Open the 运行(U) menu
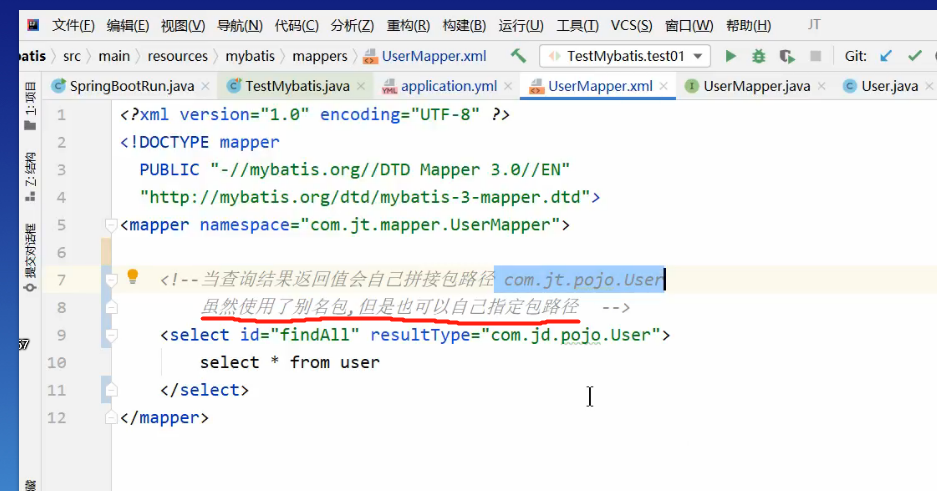Screen dimensions: 937x491 521,26
